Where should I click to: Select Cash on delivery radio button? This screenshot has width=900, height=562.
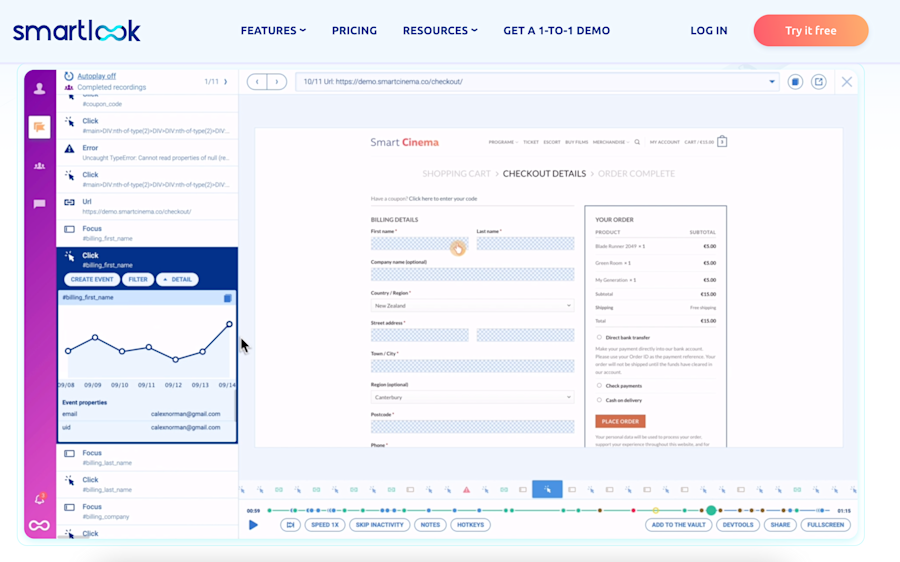599,400
